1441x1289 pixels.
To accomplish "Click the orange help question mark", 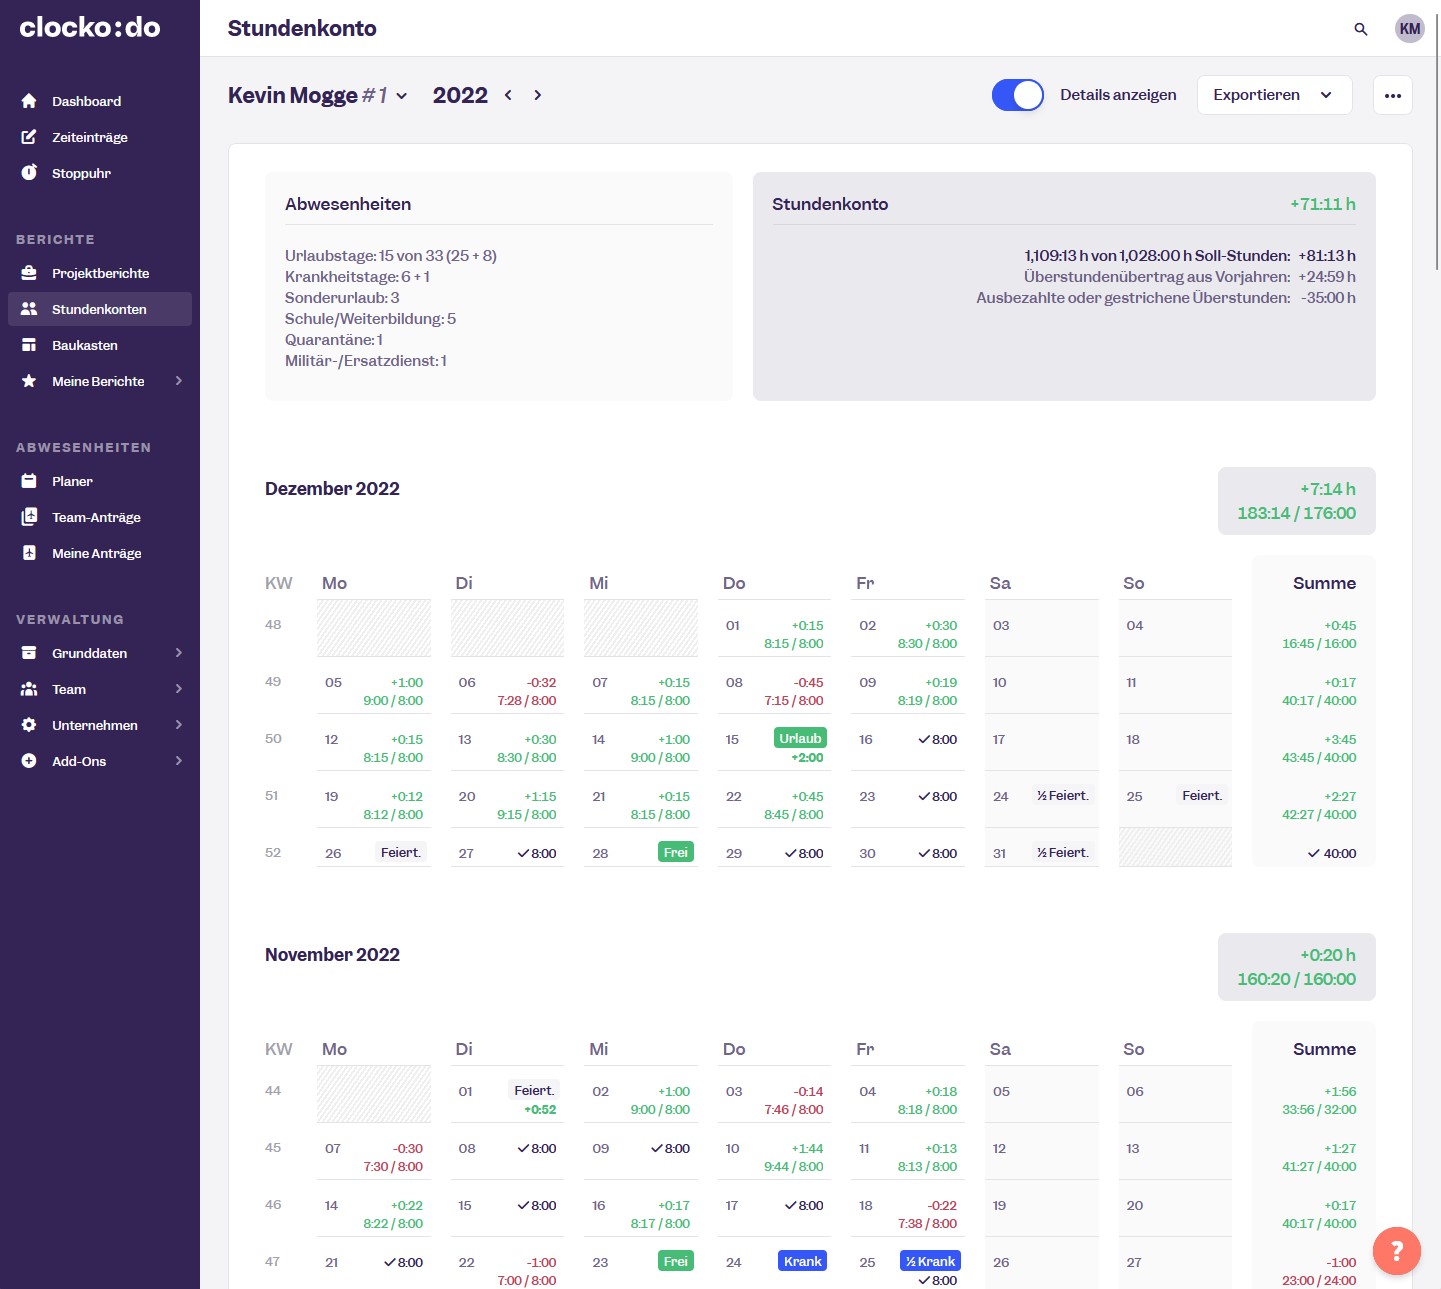I will [x=1396, y=1250].
